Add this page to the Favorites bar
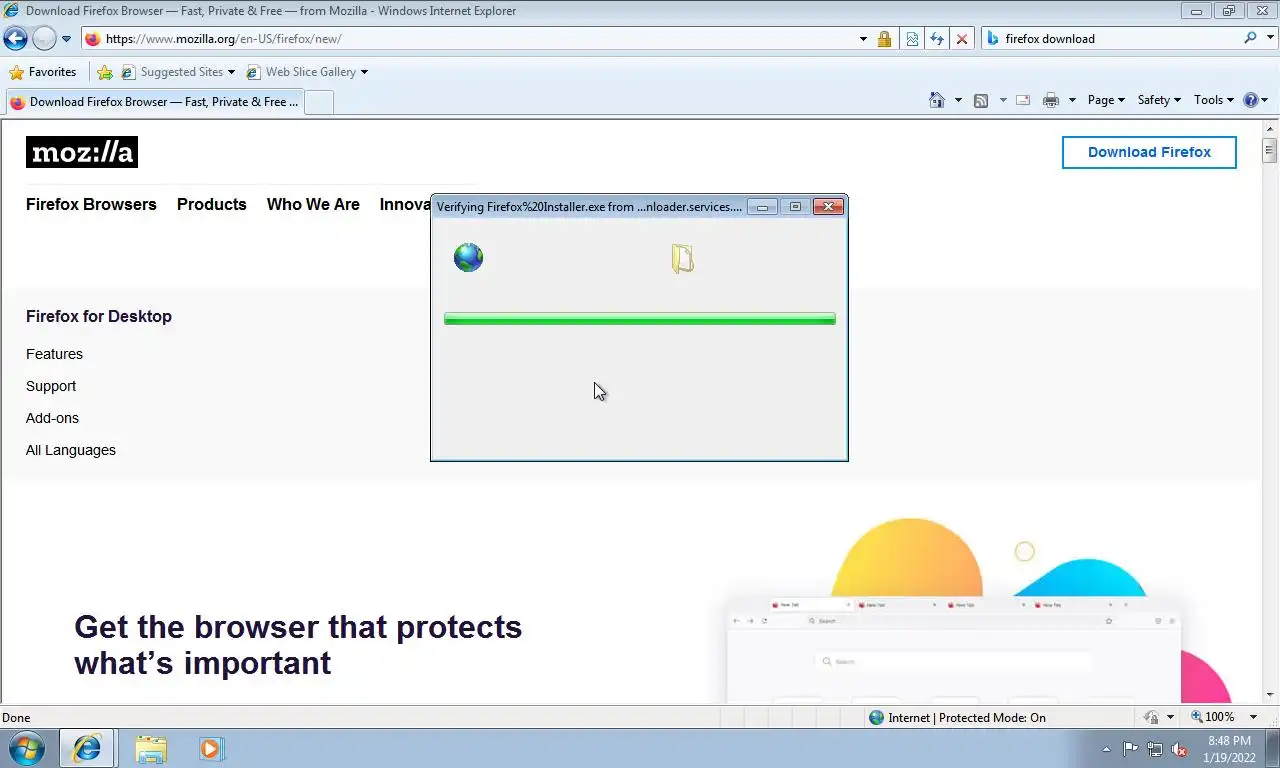 click(x=105, y=72)
